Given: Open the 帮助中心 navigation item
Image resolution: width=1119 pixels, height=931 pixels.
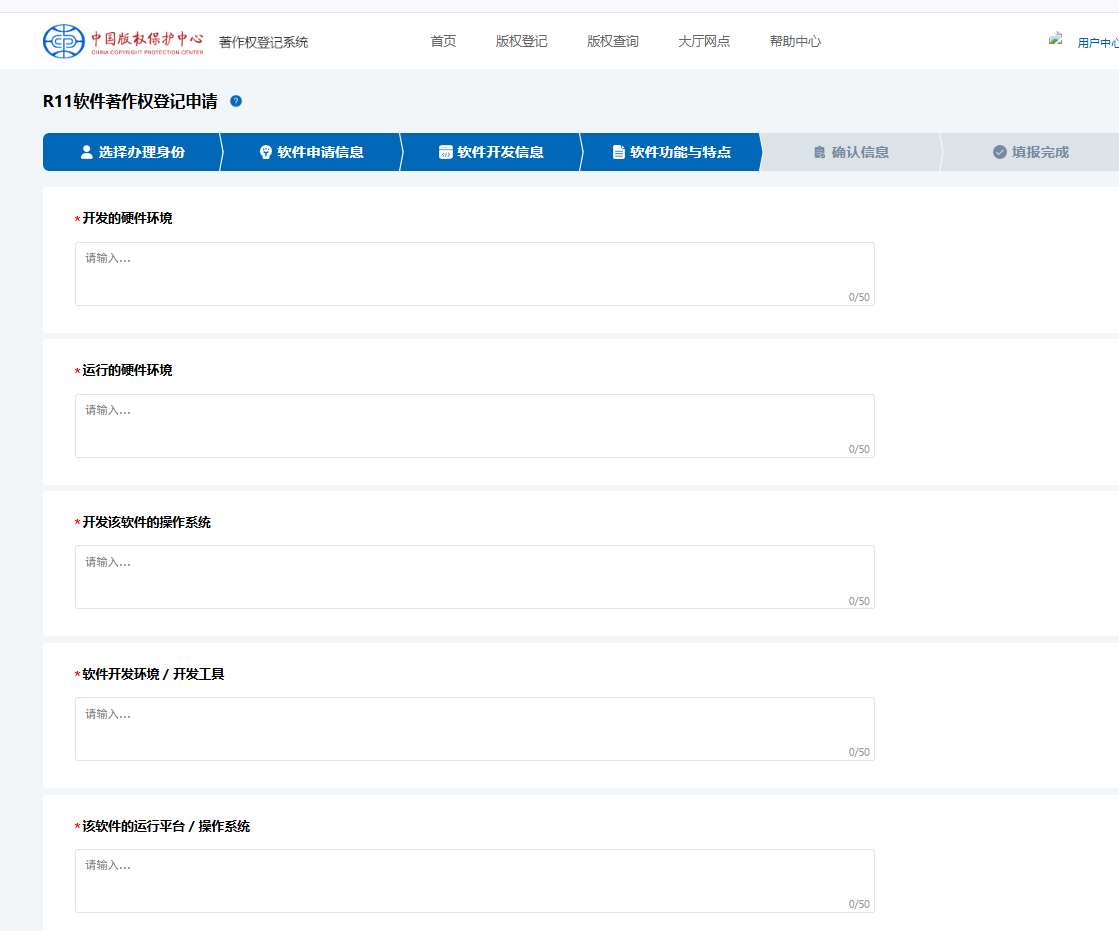Looking at the screenshot, I should pyautogui.click(x=795, y=41).
